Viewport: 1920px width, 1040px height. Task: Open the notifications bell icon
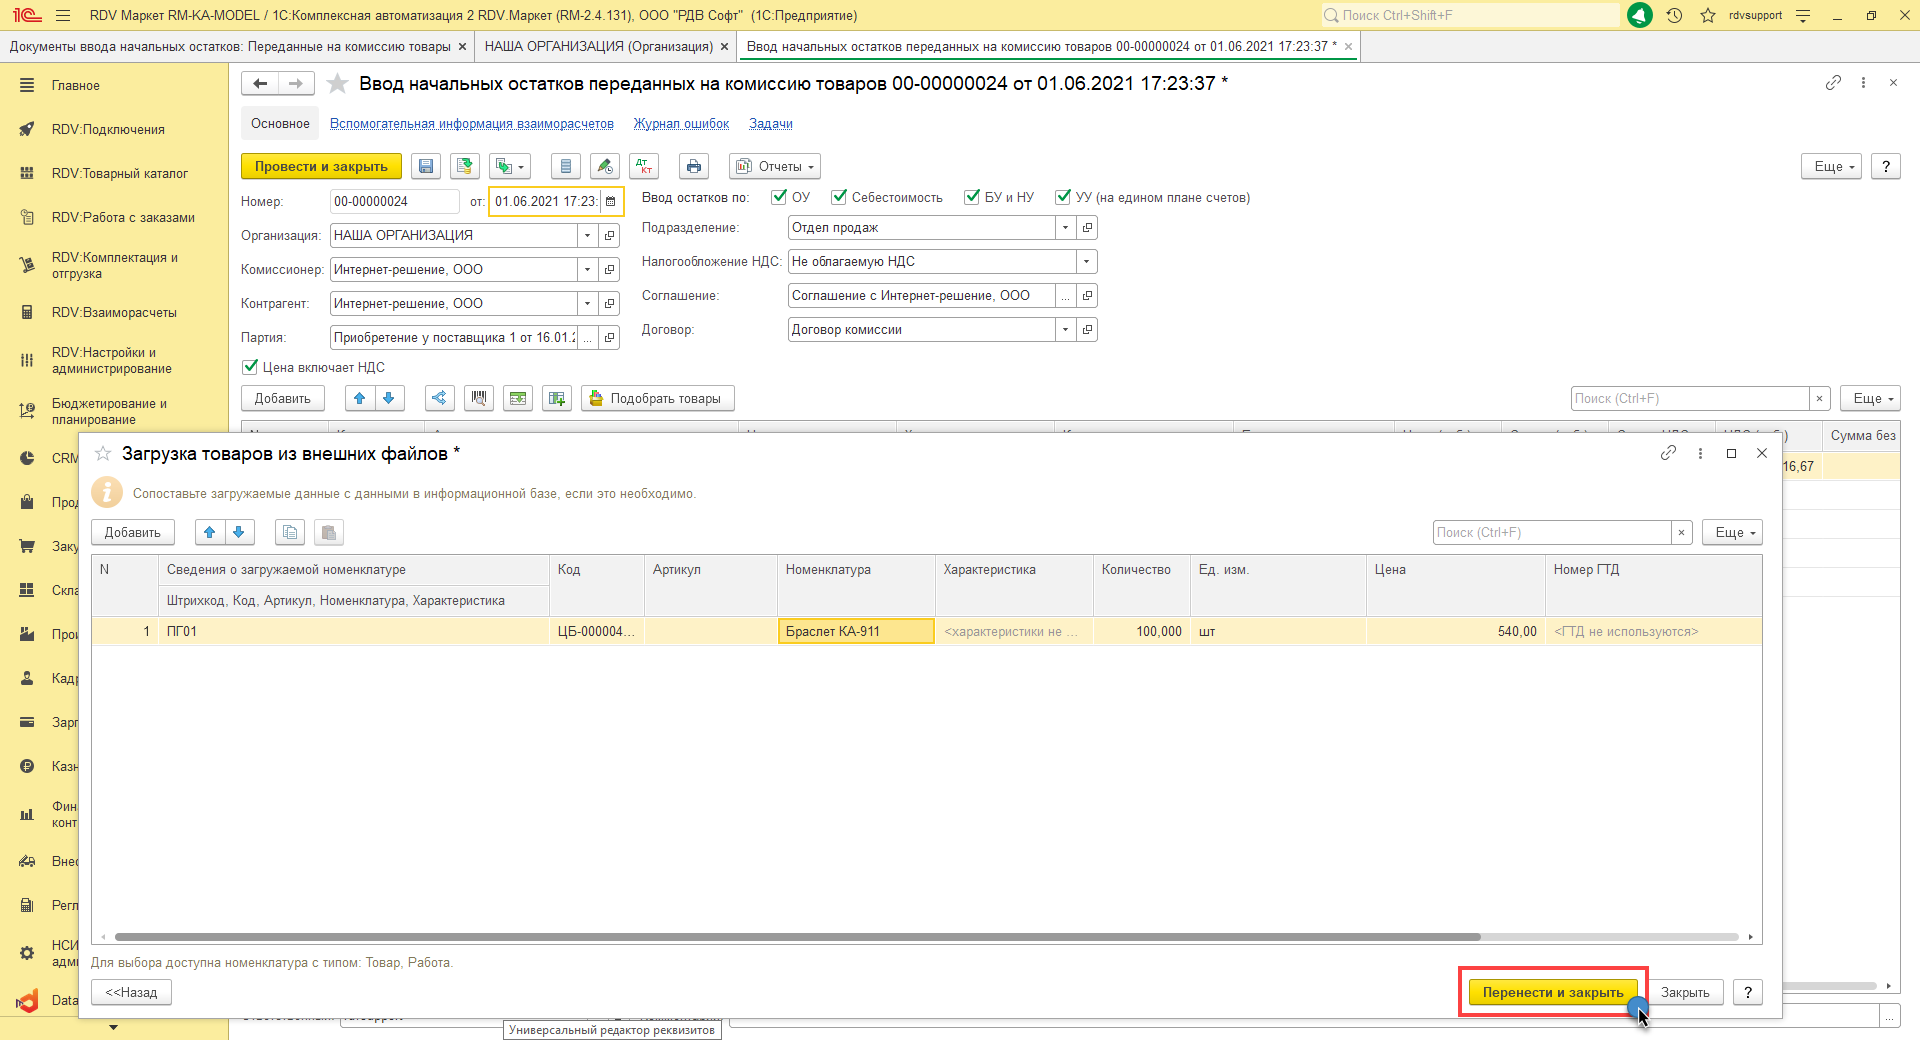click(x=1640, y=16)
